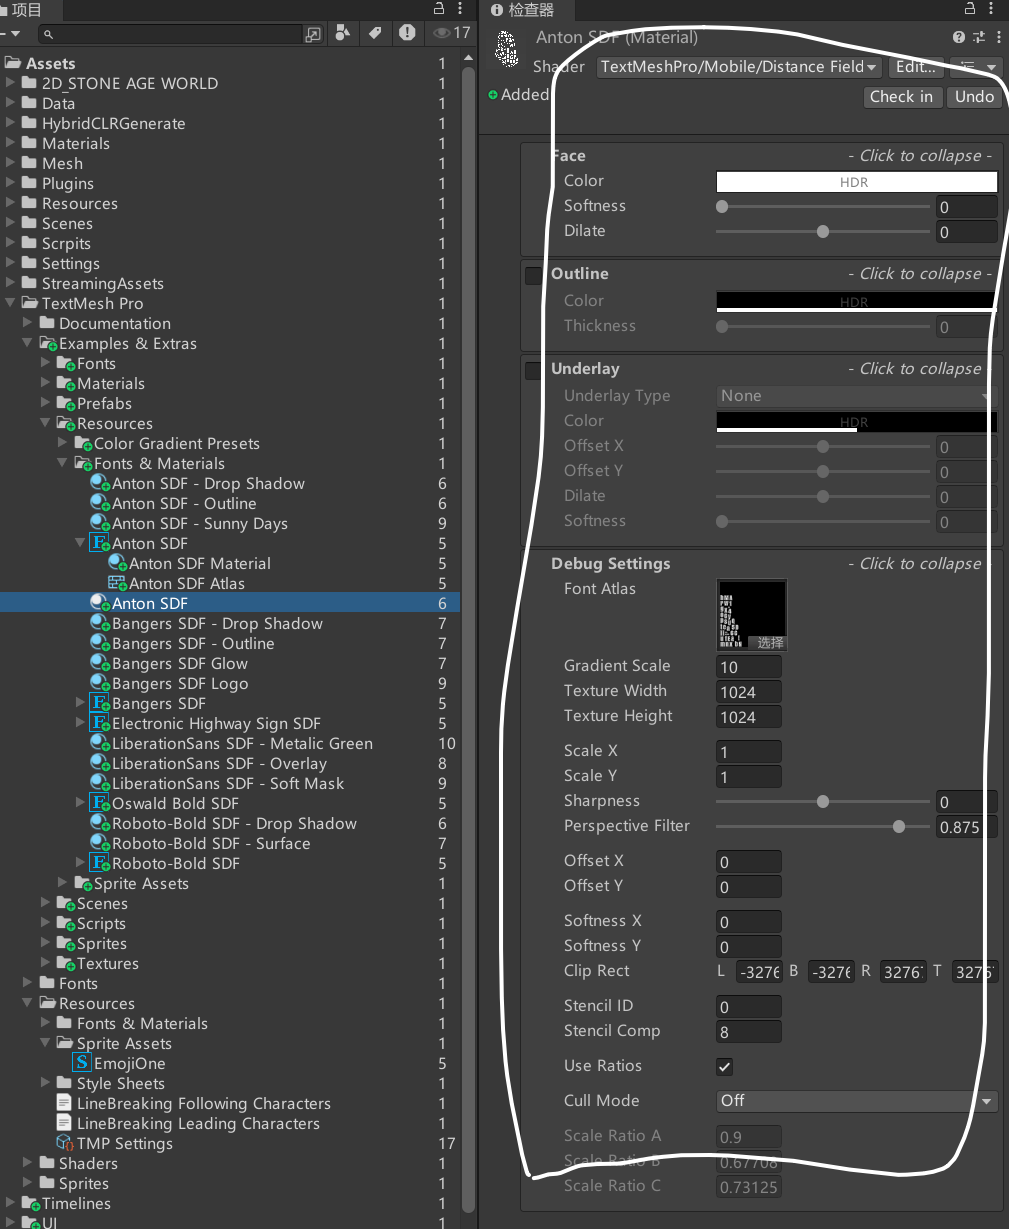Toggle the Inspector panel lock icon
Screen dimensions: 1009x1229
[970, 8]
